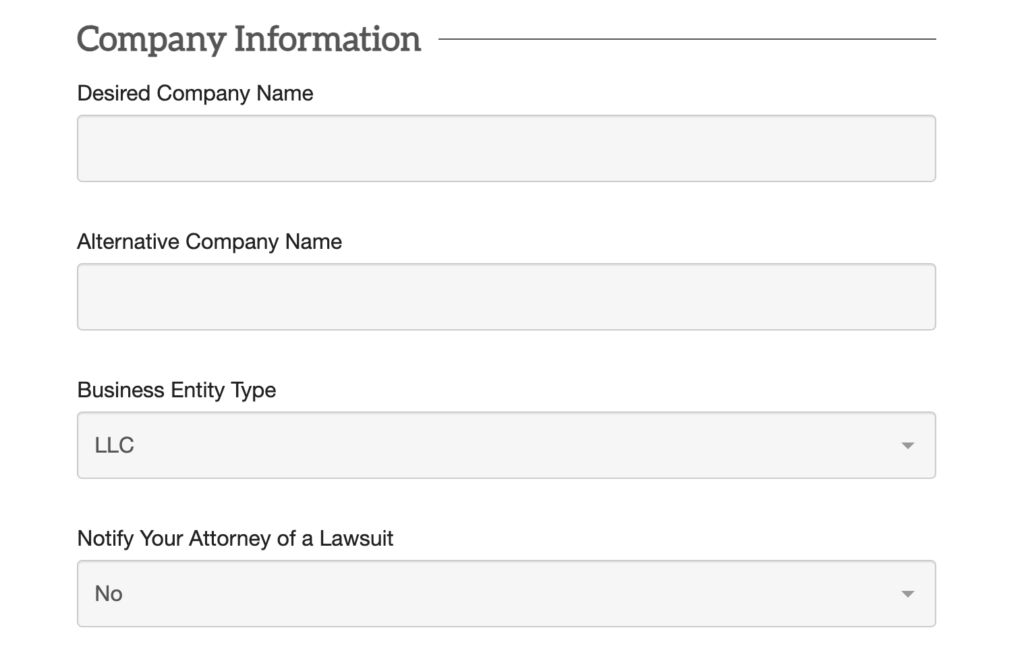Focus the Alternative Company Name input box
The height and width of the screenshot is (657, 1024).
(506, 297)
